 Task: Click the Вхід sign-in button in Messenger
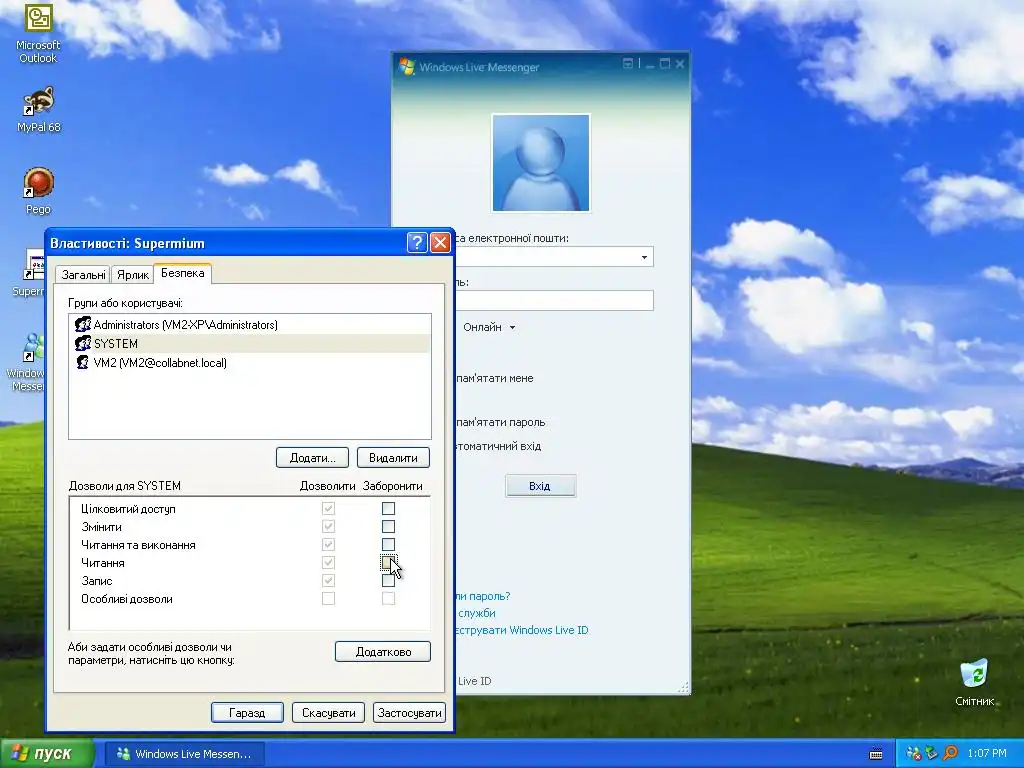coord(540,486)
